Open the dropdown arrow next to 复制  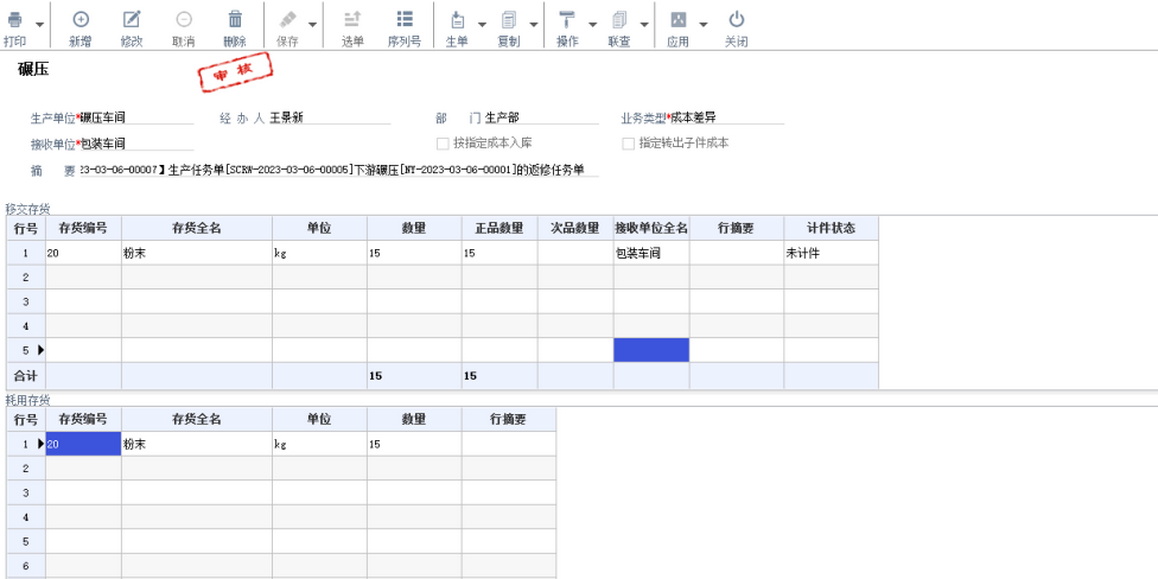[x=533, y=24]
